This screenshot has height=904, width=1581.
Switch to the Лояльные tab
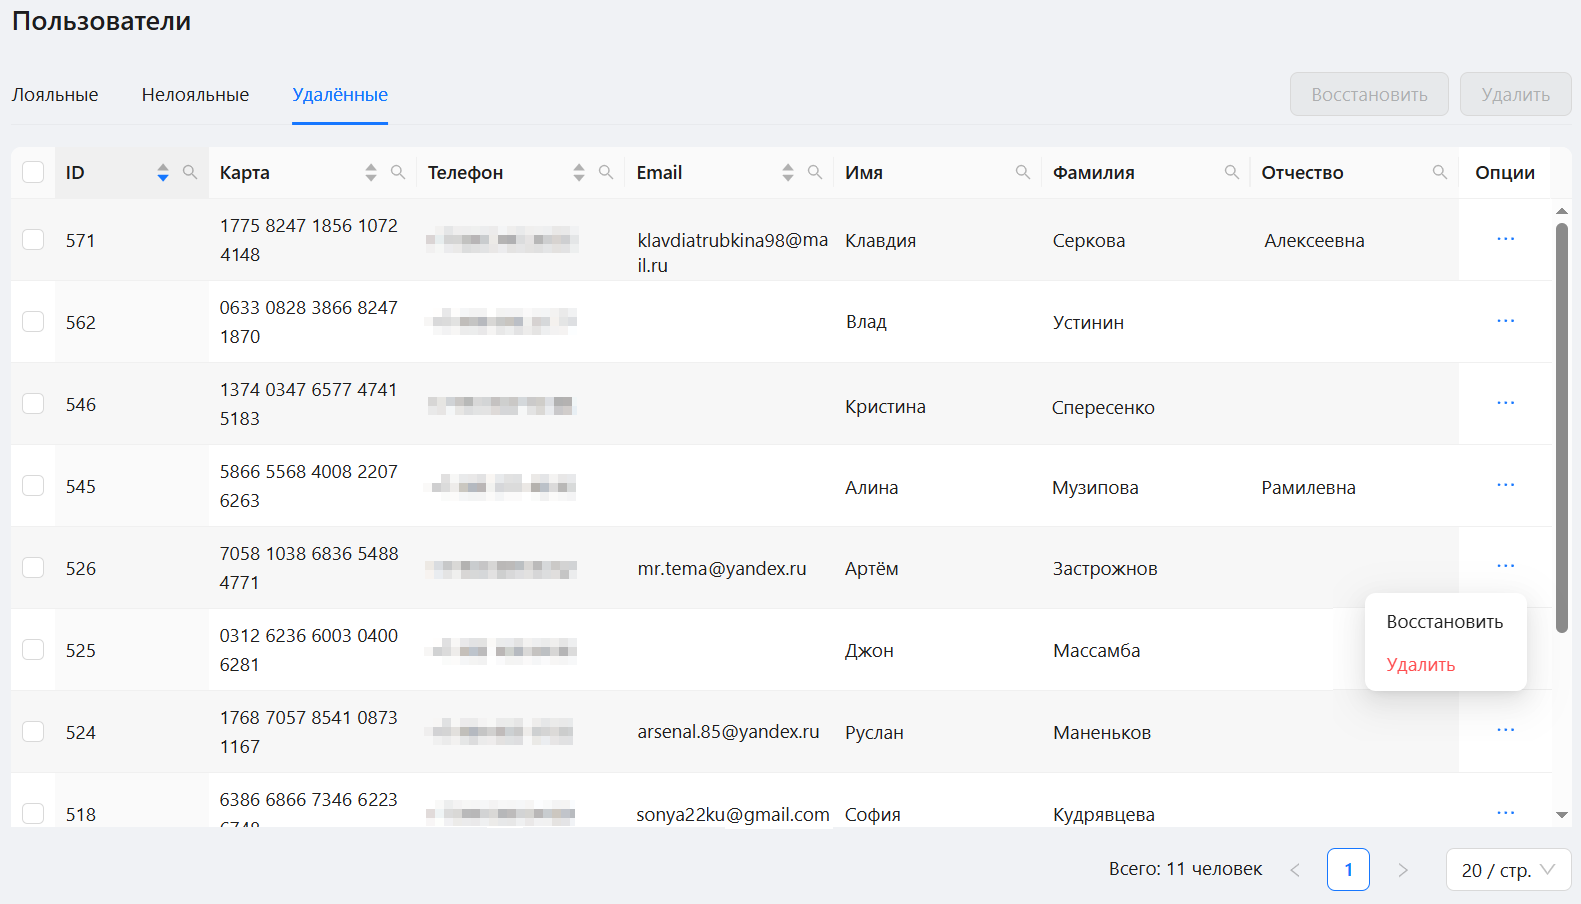55,95
